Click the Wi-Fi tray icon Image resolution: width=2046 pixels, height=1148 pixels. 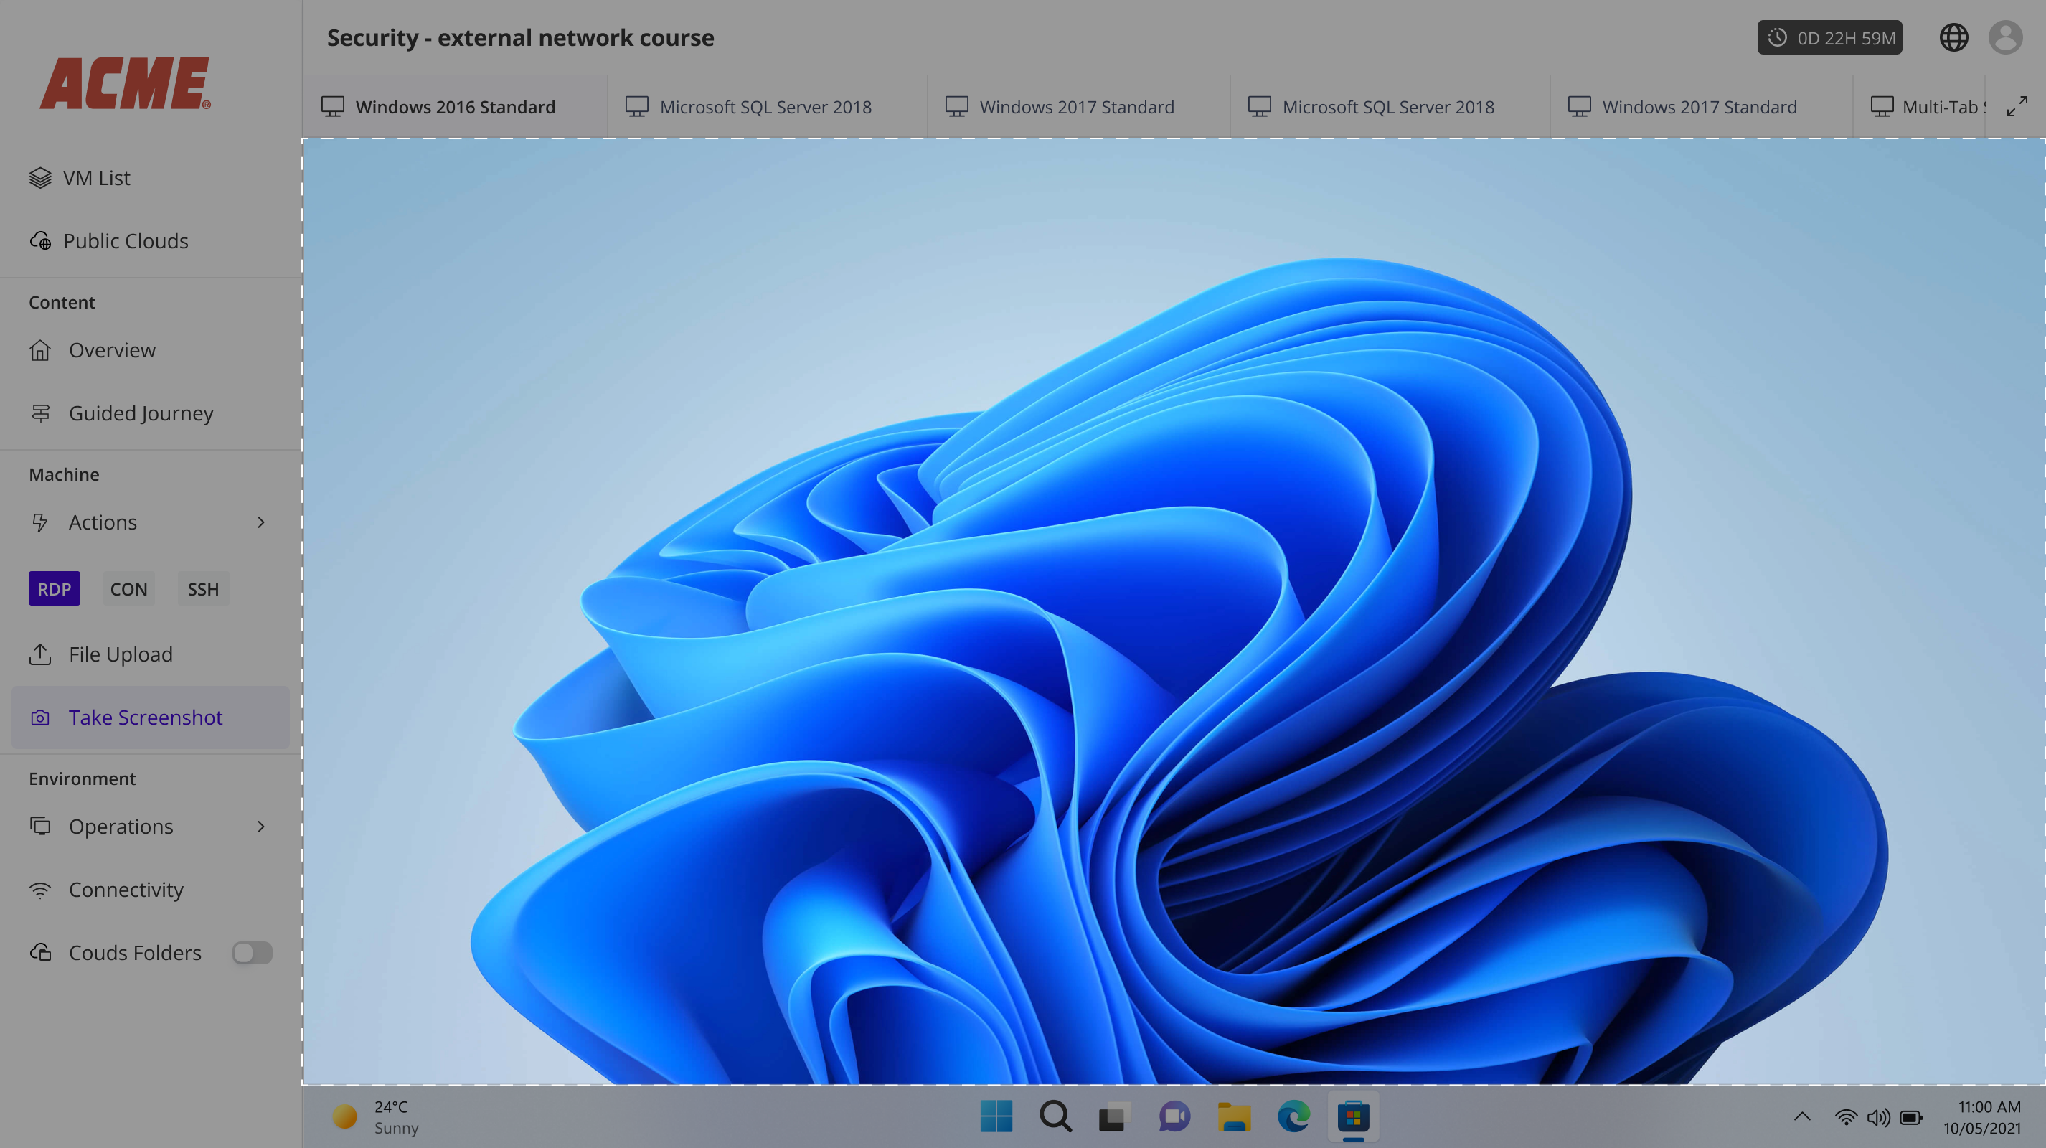coord(1846,1117)
